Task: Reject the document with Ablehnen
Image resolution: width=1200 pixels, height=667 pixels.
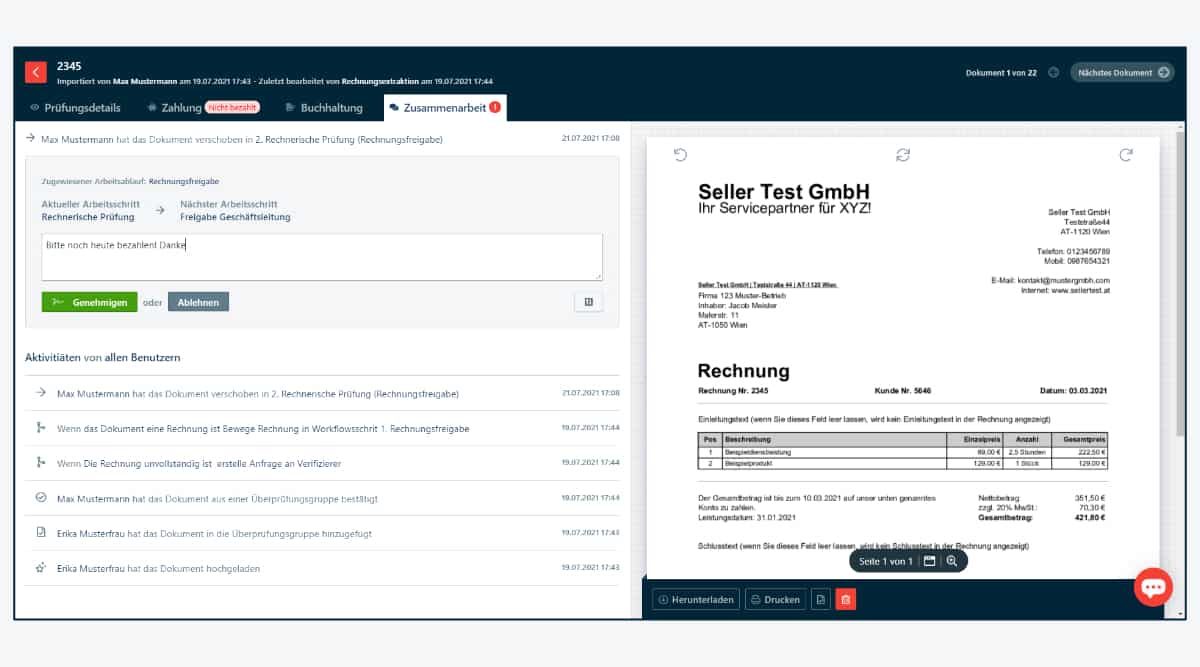Action: 198,301
